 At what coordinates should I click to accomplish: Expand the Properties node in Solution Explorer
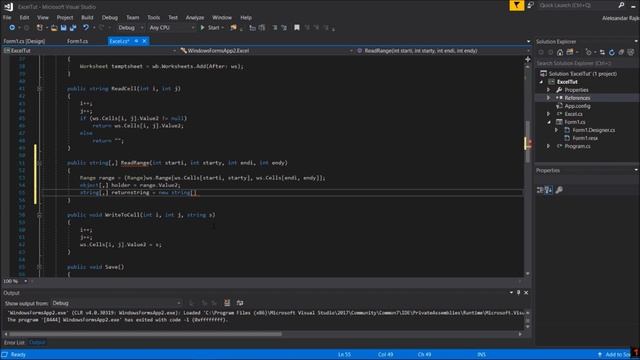549,90
